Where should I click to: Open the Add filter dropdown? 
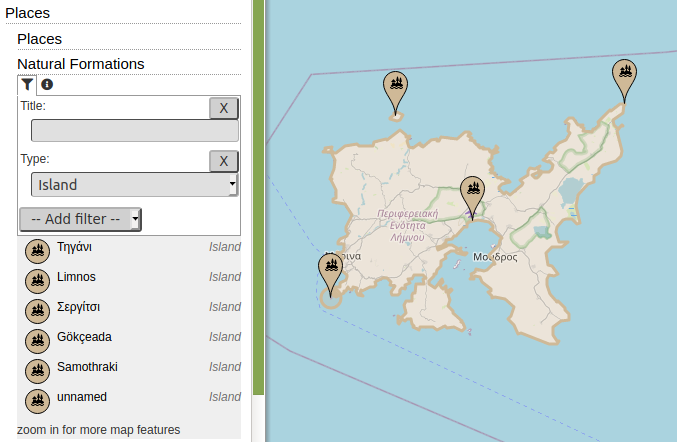(80, 219)
